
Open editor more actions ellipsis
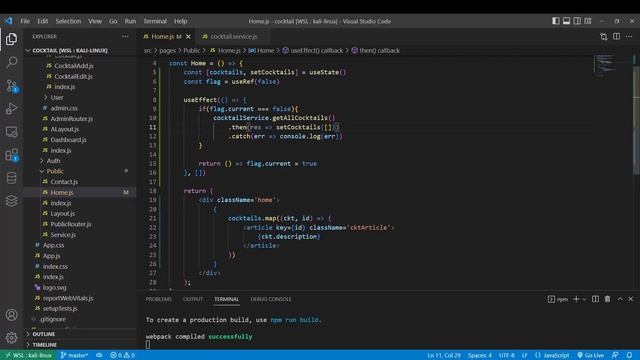(x=629, y=37)
